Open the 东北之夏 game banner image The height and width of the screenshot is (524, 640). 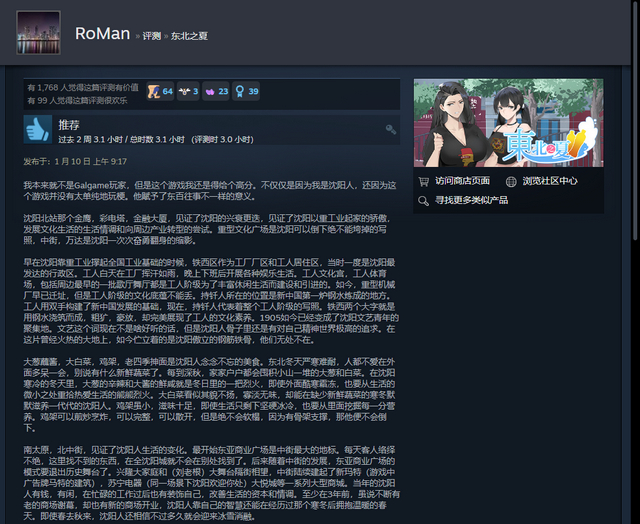pyautogui.click(x=509, y=123)
